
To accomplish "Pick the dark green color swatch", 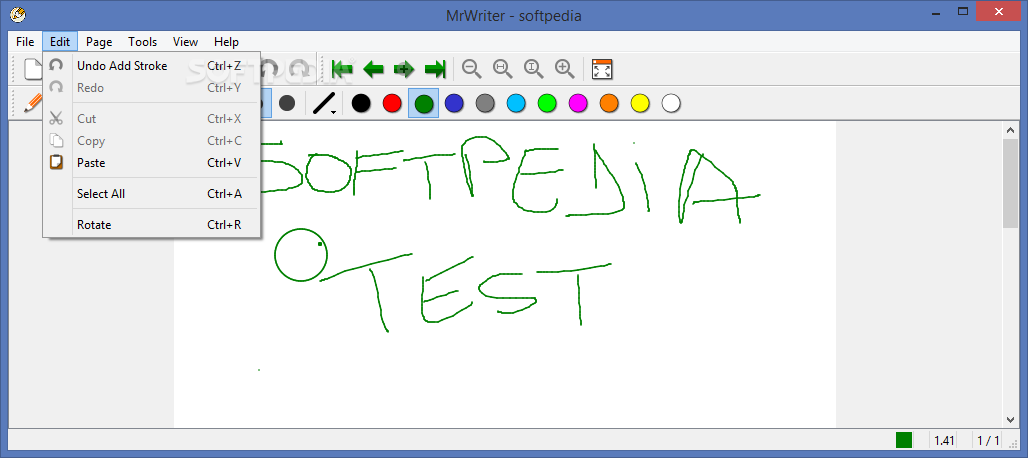I will pyautogui.click(x=424, y=104).
